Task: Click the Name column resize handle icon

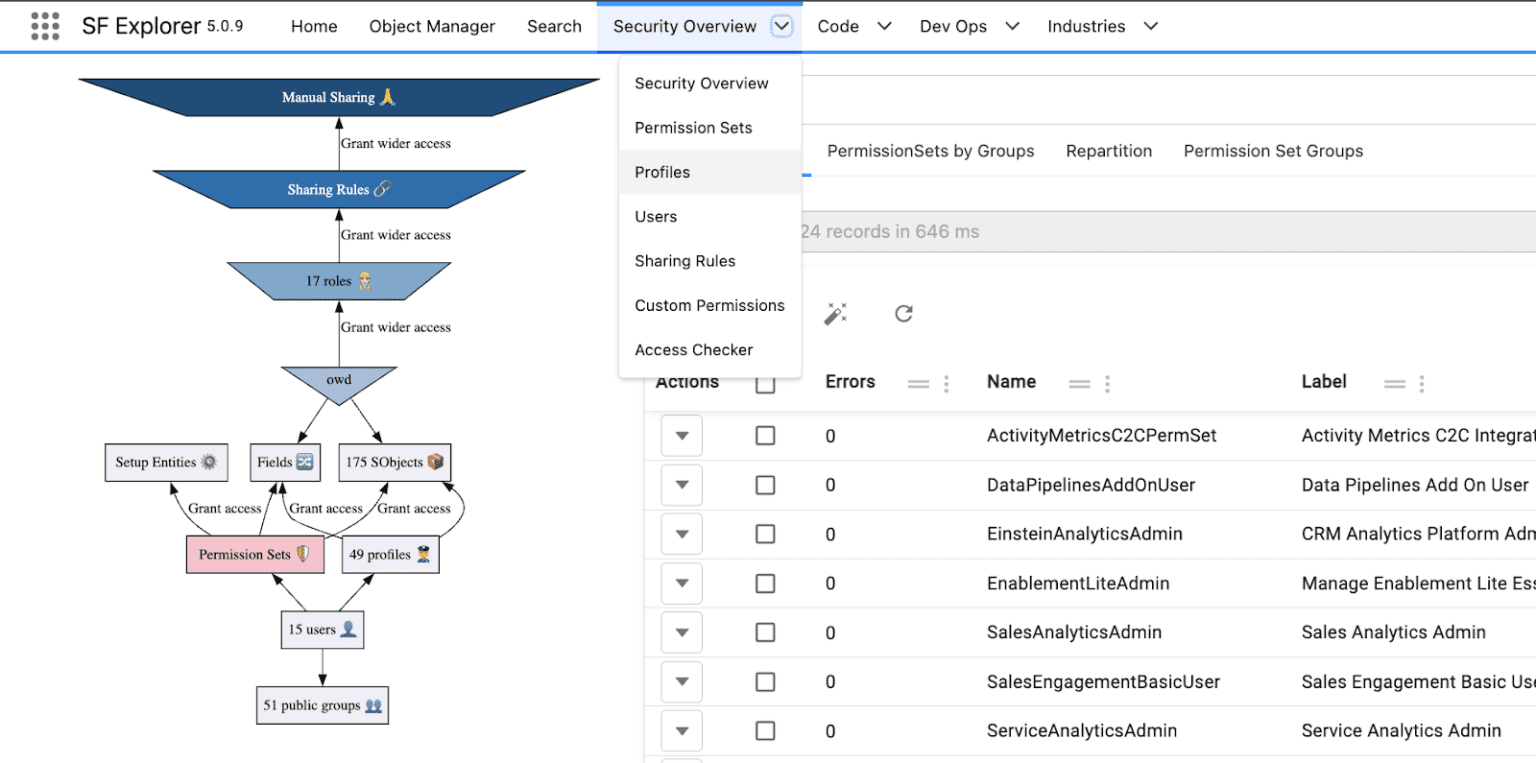Action: (x=1079, y=383)
